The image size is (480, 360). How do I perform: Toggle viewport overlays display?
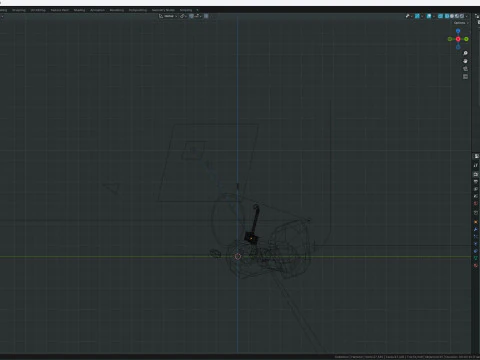pos(429,16)
